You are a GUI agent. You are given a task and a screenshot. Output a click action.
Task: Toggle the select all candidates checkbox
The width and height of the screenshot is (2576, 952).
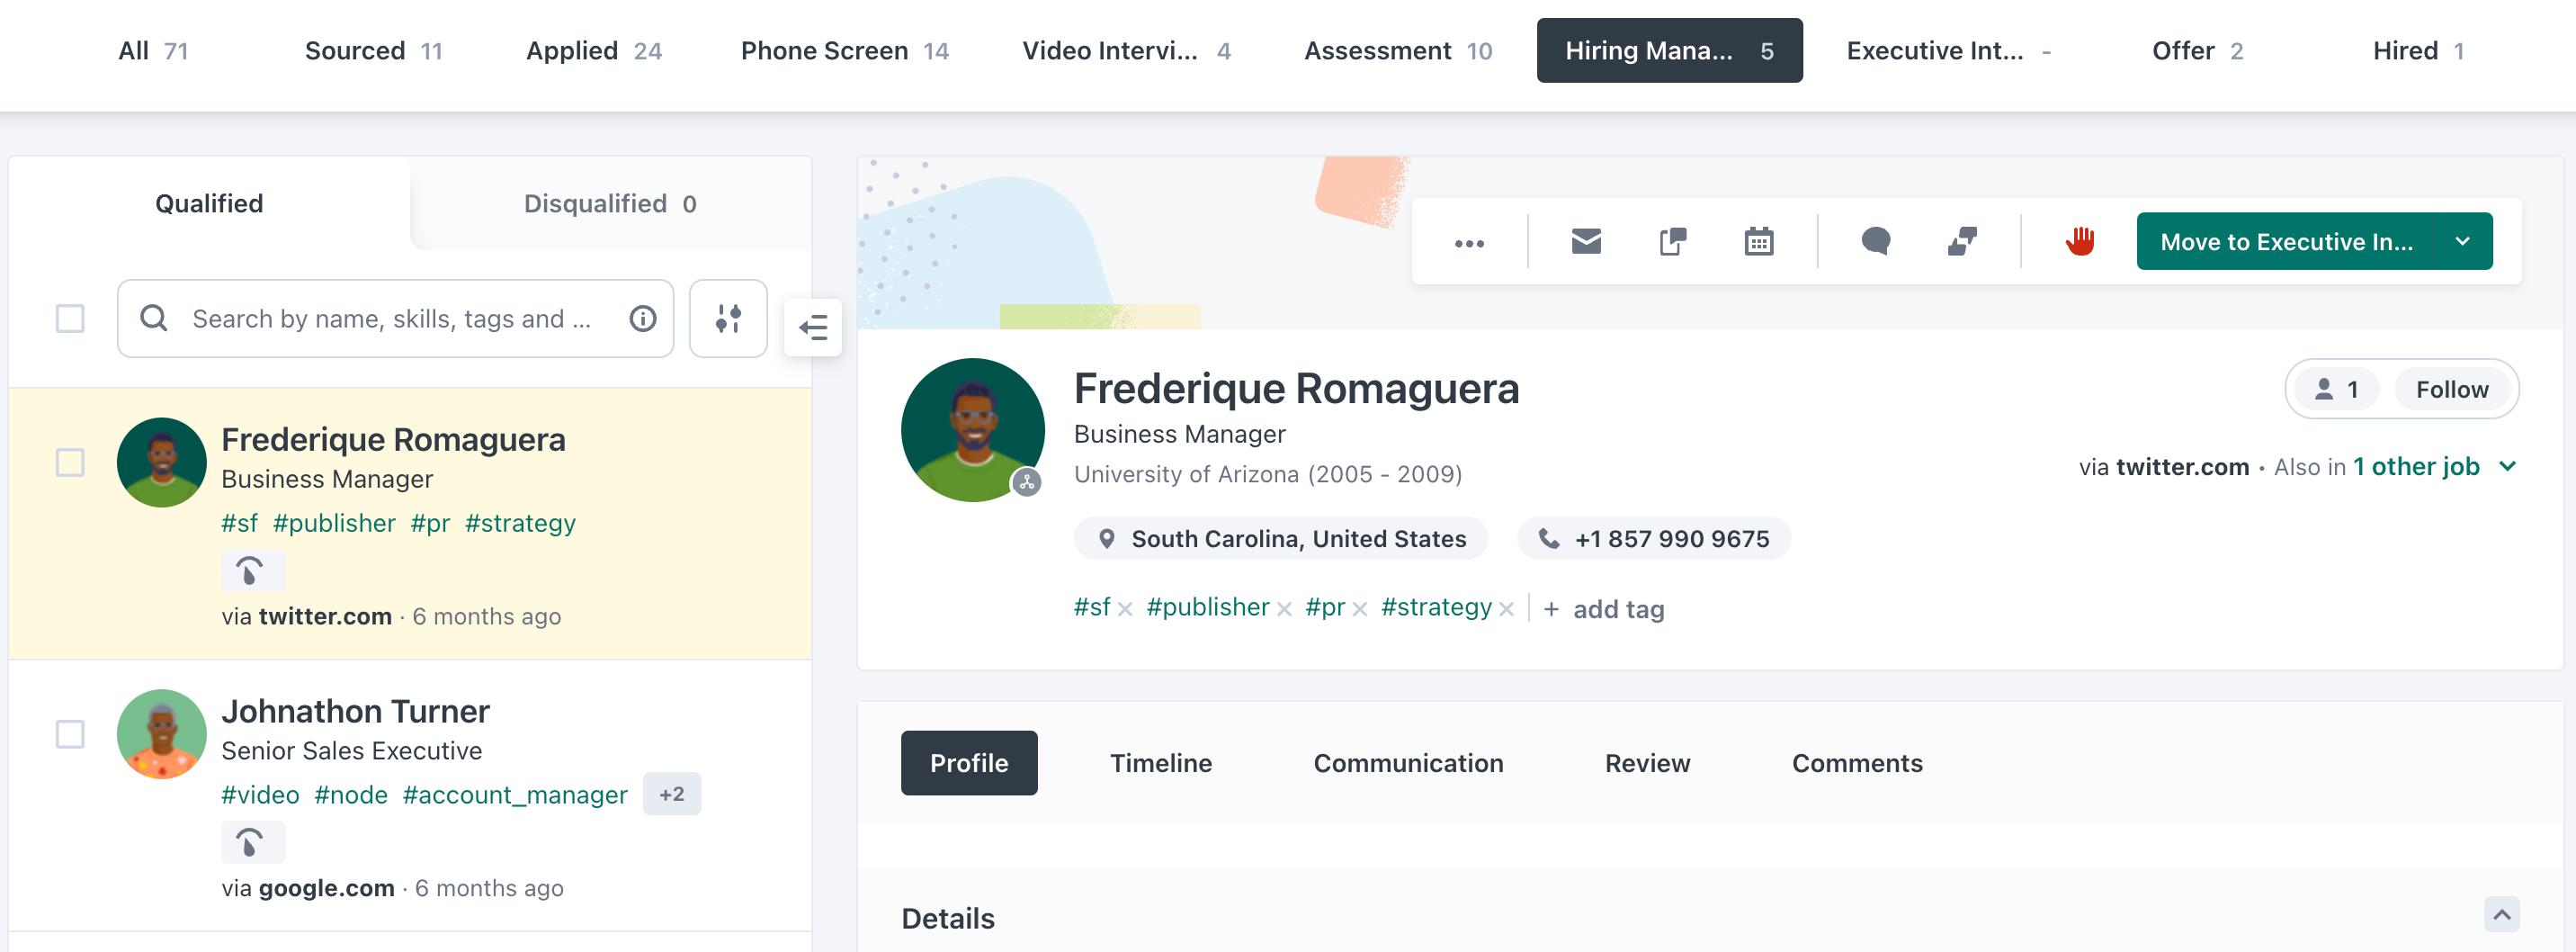(70, 318)
